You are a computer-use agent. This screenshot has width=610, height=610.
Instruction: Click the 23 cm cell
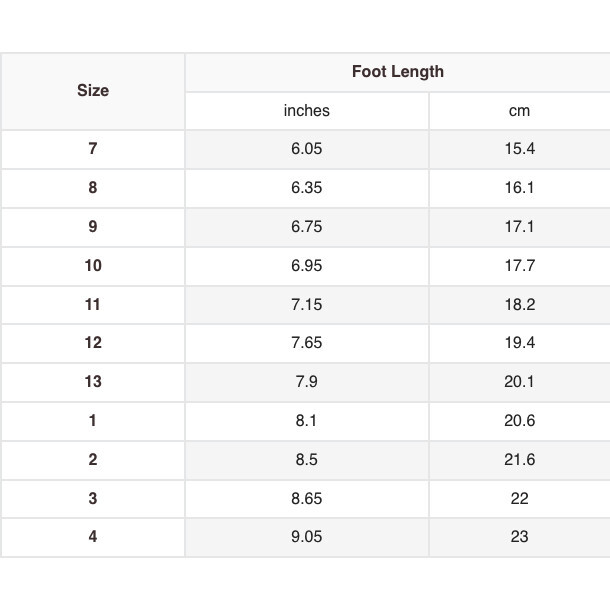point(519,537)
